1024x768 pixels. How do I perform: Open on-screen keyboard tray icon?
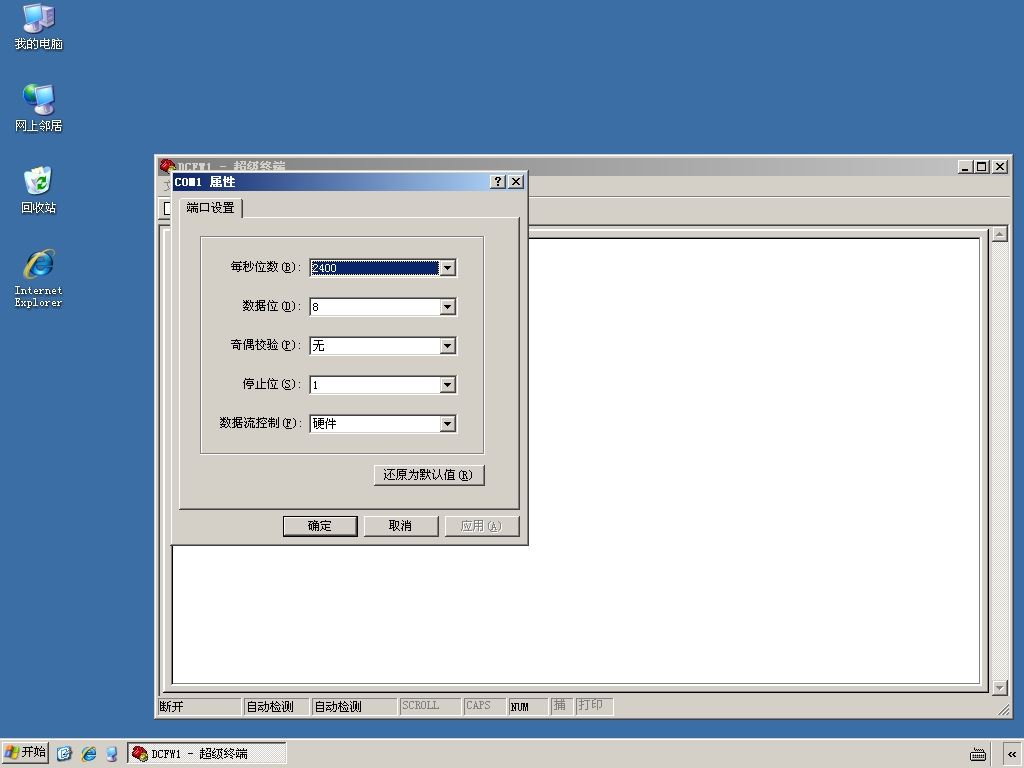978,754
